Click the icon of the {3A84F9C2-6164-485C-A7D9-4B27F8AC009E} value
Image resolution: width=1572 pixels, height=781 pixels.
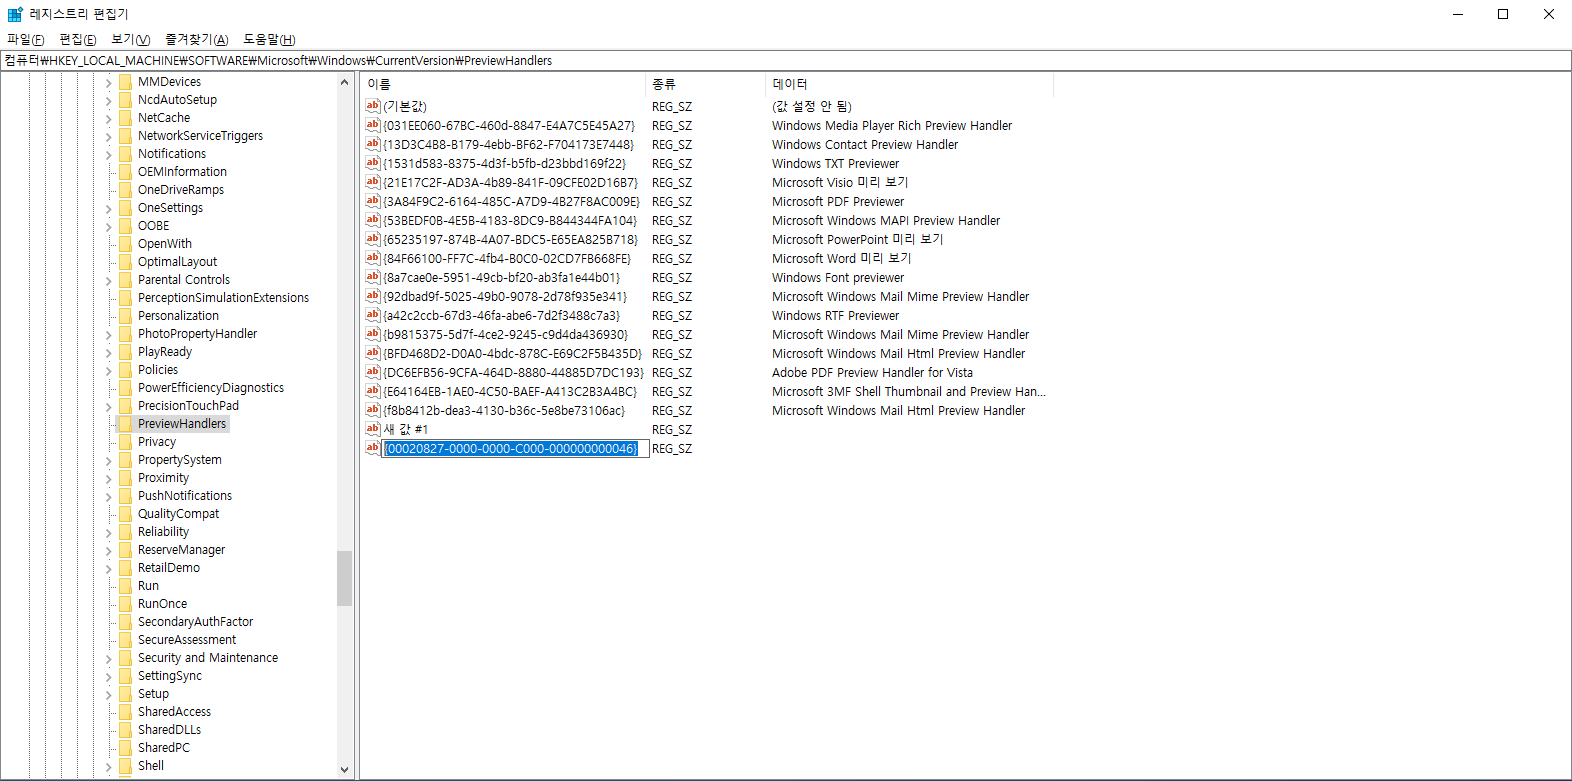click(x=373, y=201)
